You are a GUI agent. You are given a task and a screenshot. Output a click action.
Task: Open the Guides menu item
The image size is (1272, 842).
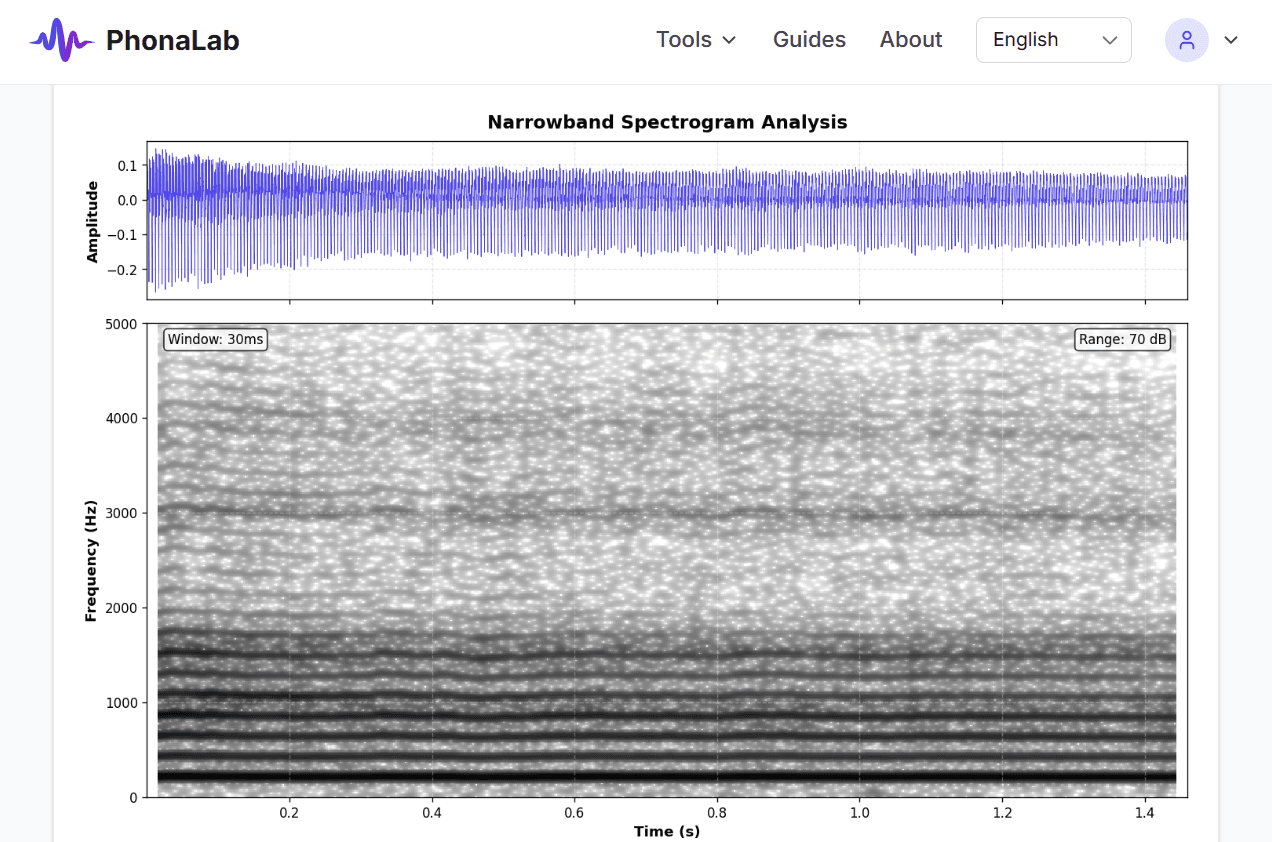pyautogui.click(x=809, y=40)
